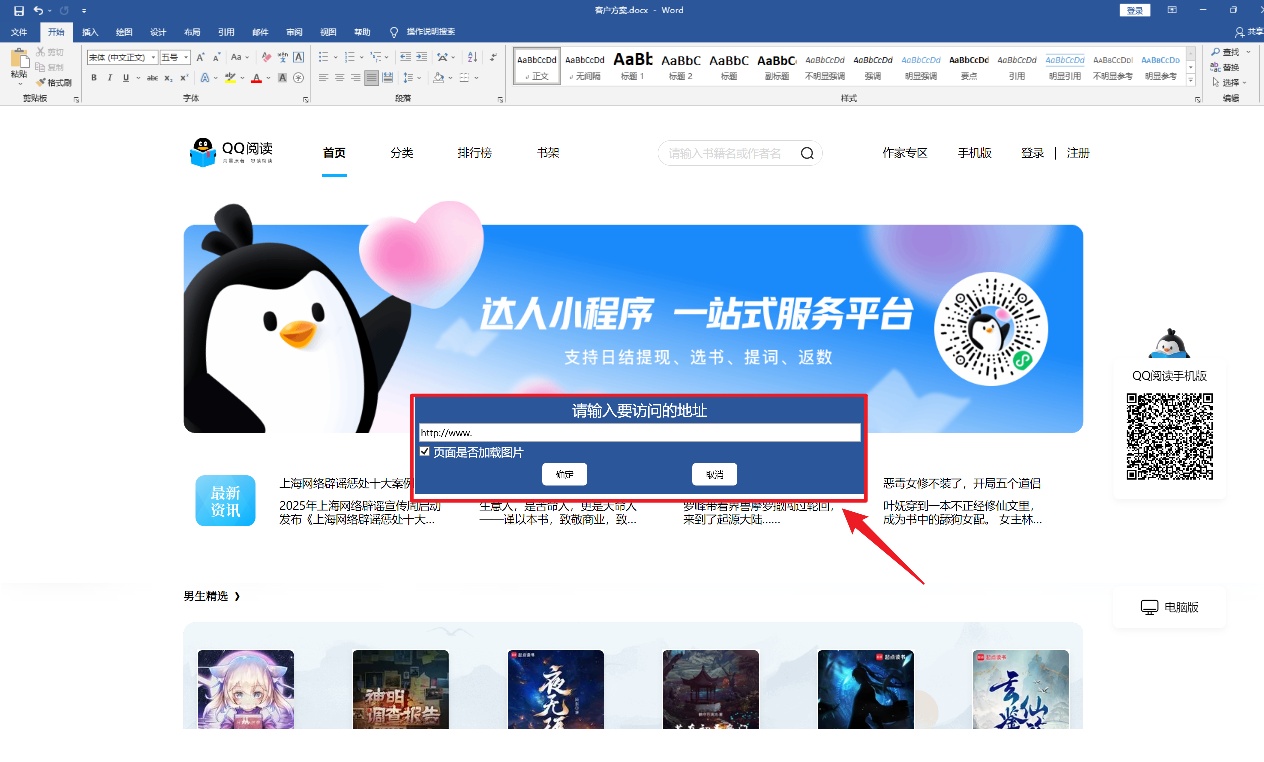
Task: Apply bullet list formatting
Action: 325,57
